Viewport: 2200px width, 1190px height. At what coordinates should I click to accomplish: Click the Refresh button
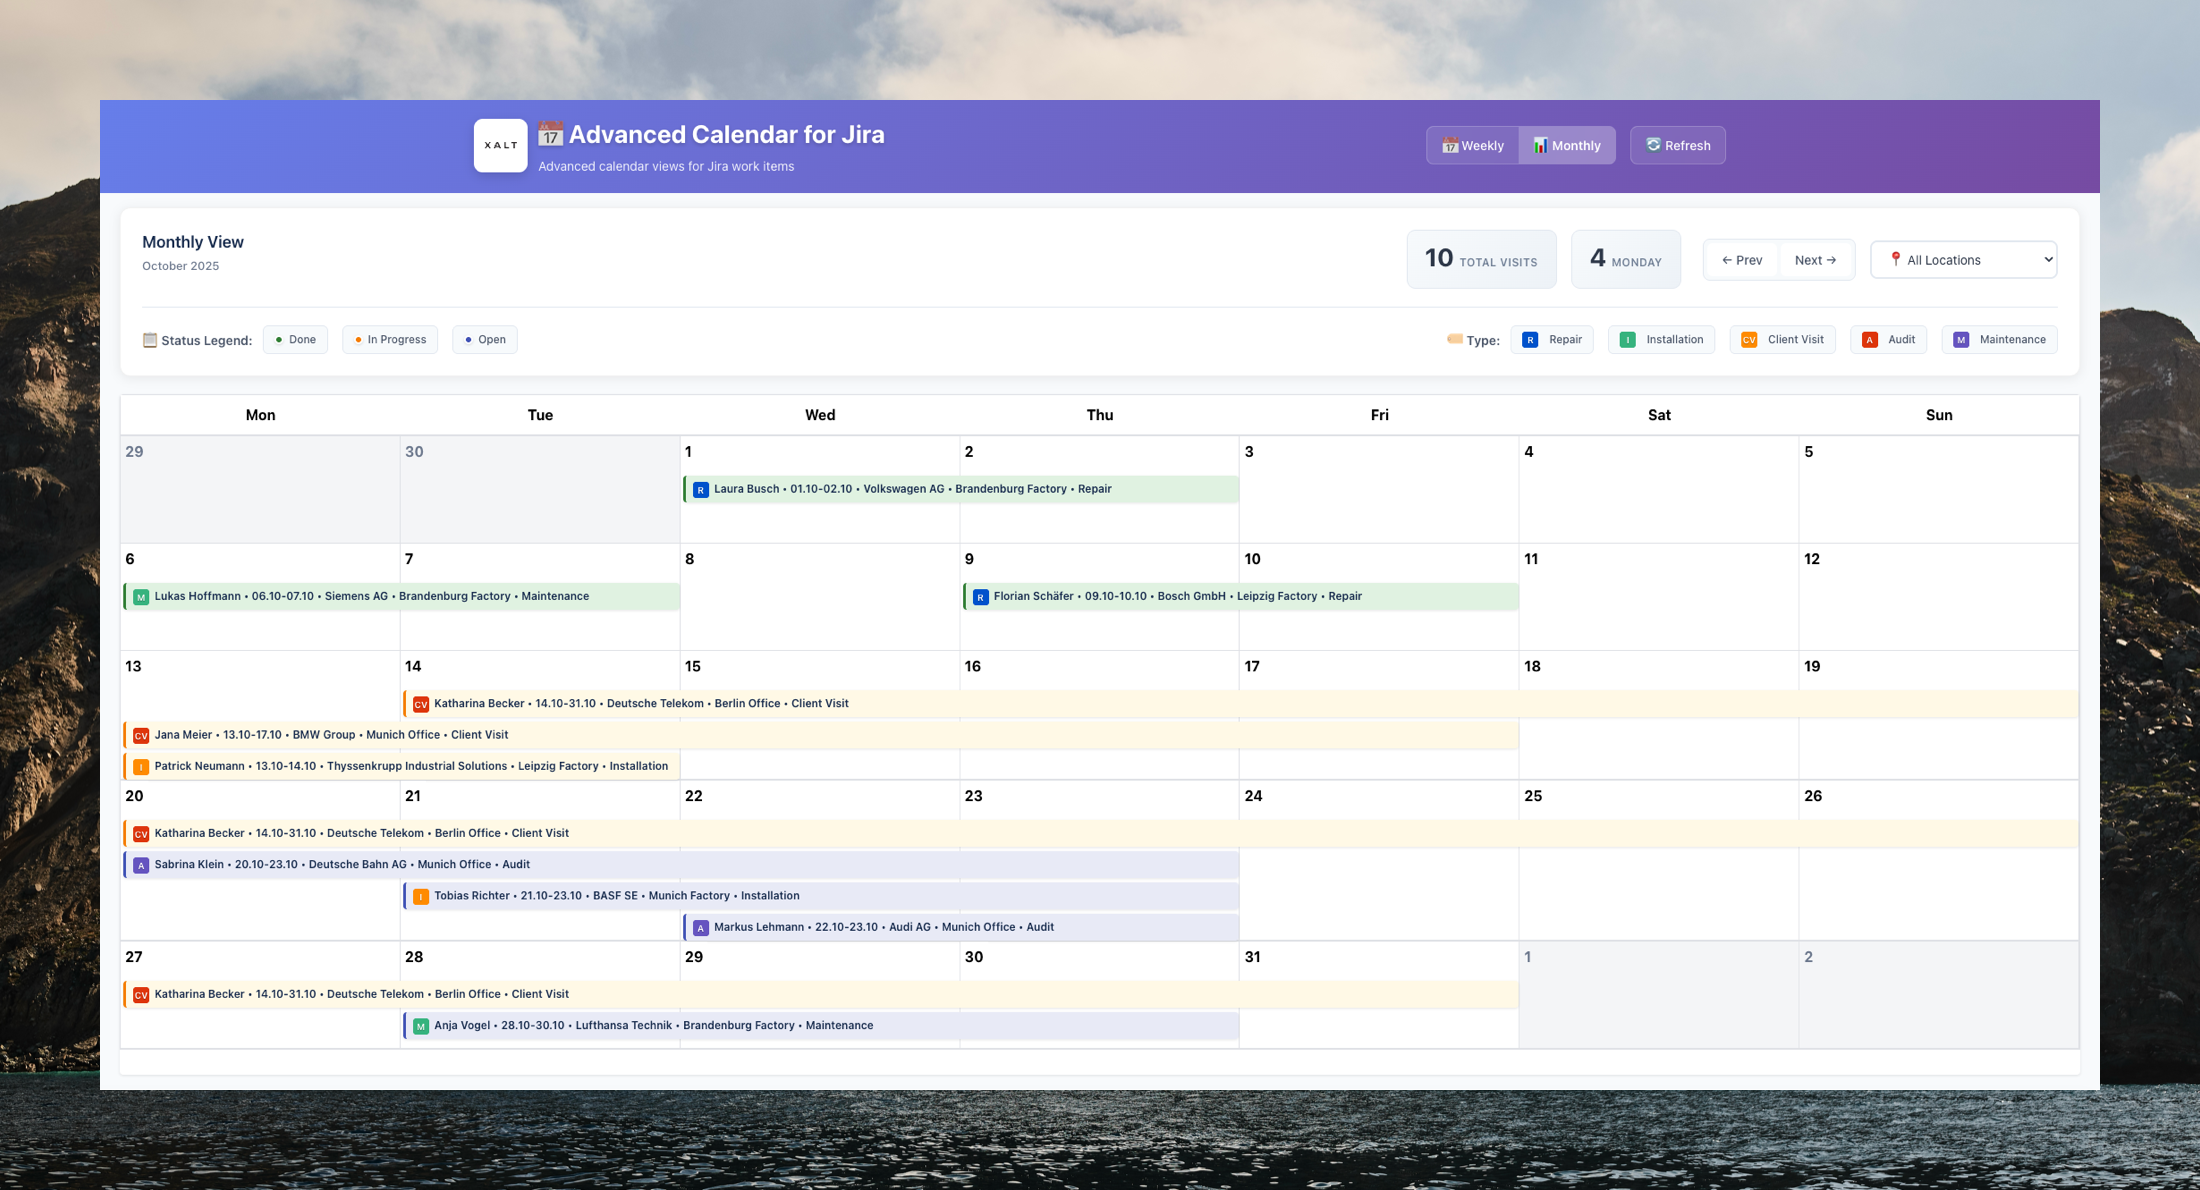tap(1677, 146)
